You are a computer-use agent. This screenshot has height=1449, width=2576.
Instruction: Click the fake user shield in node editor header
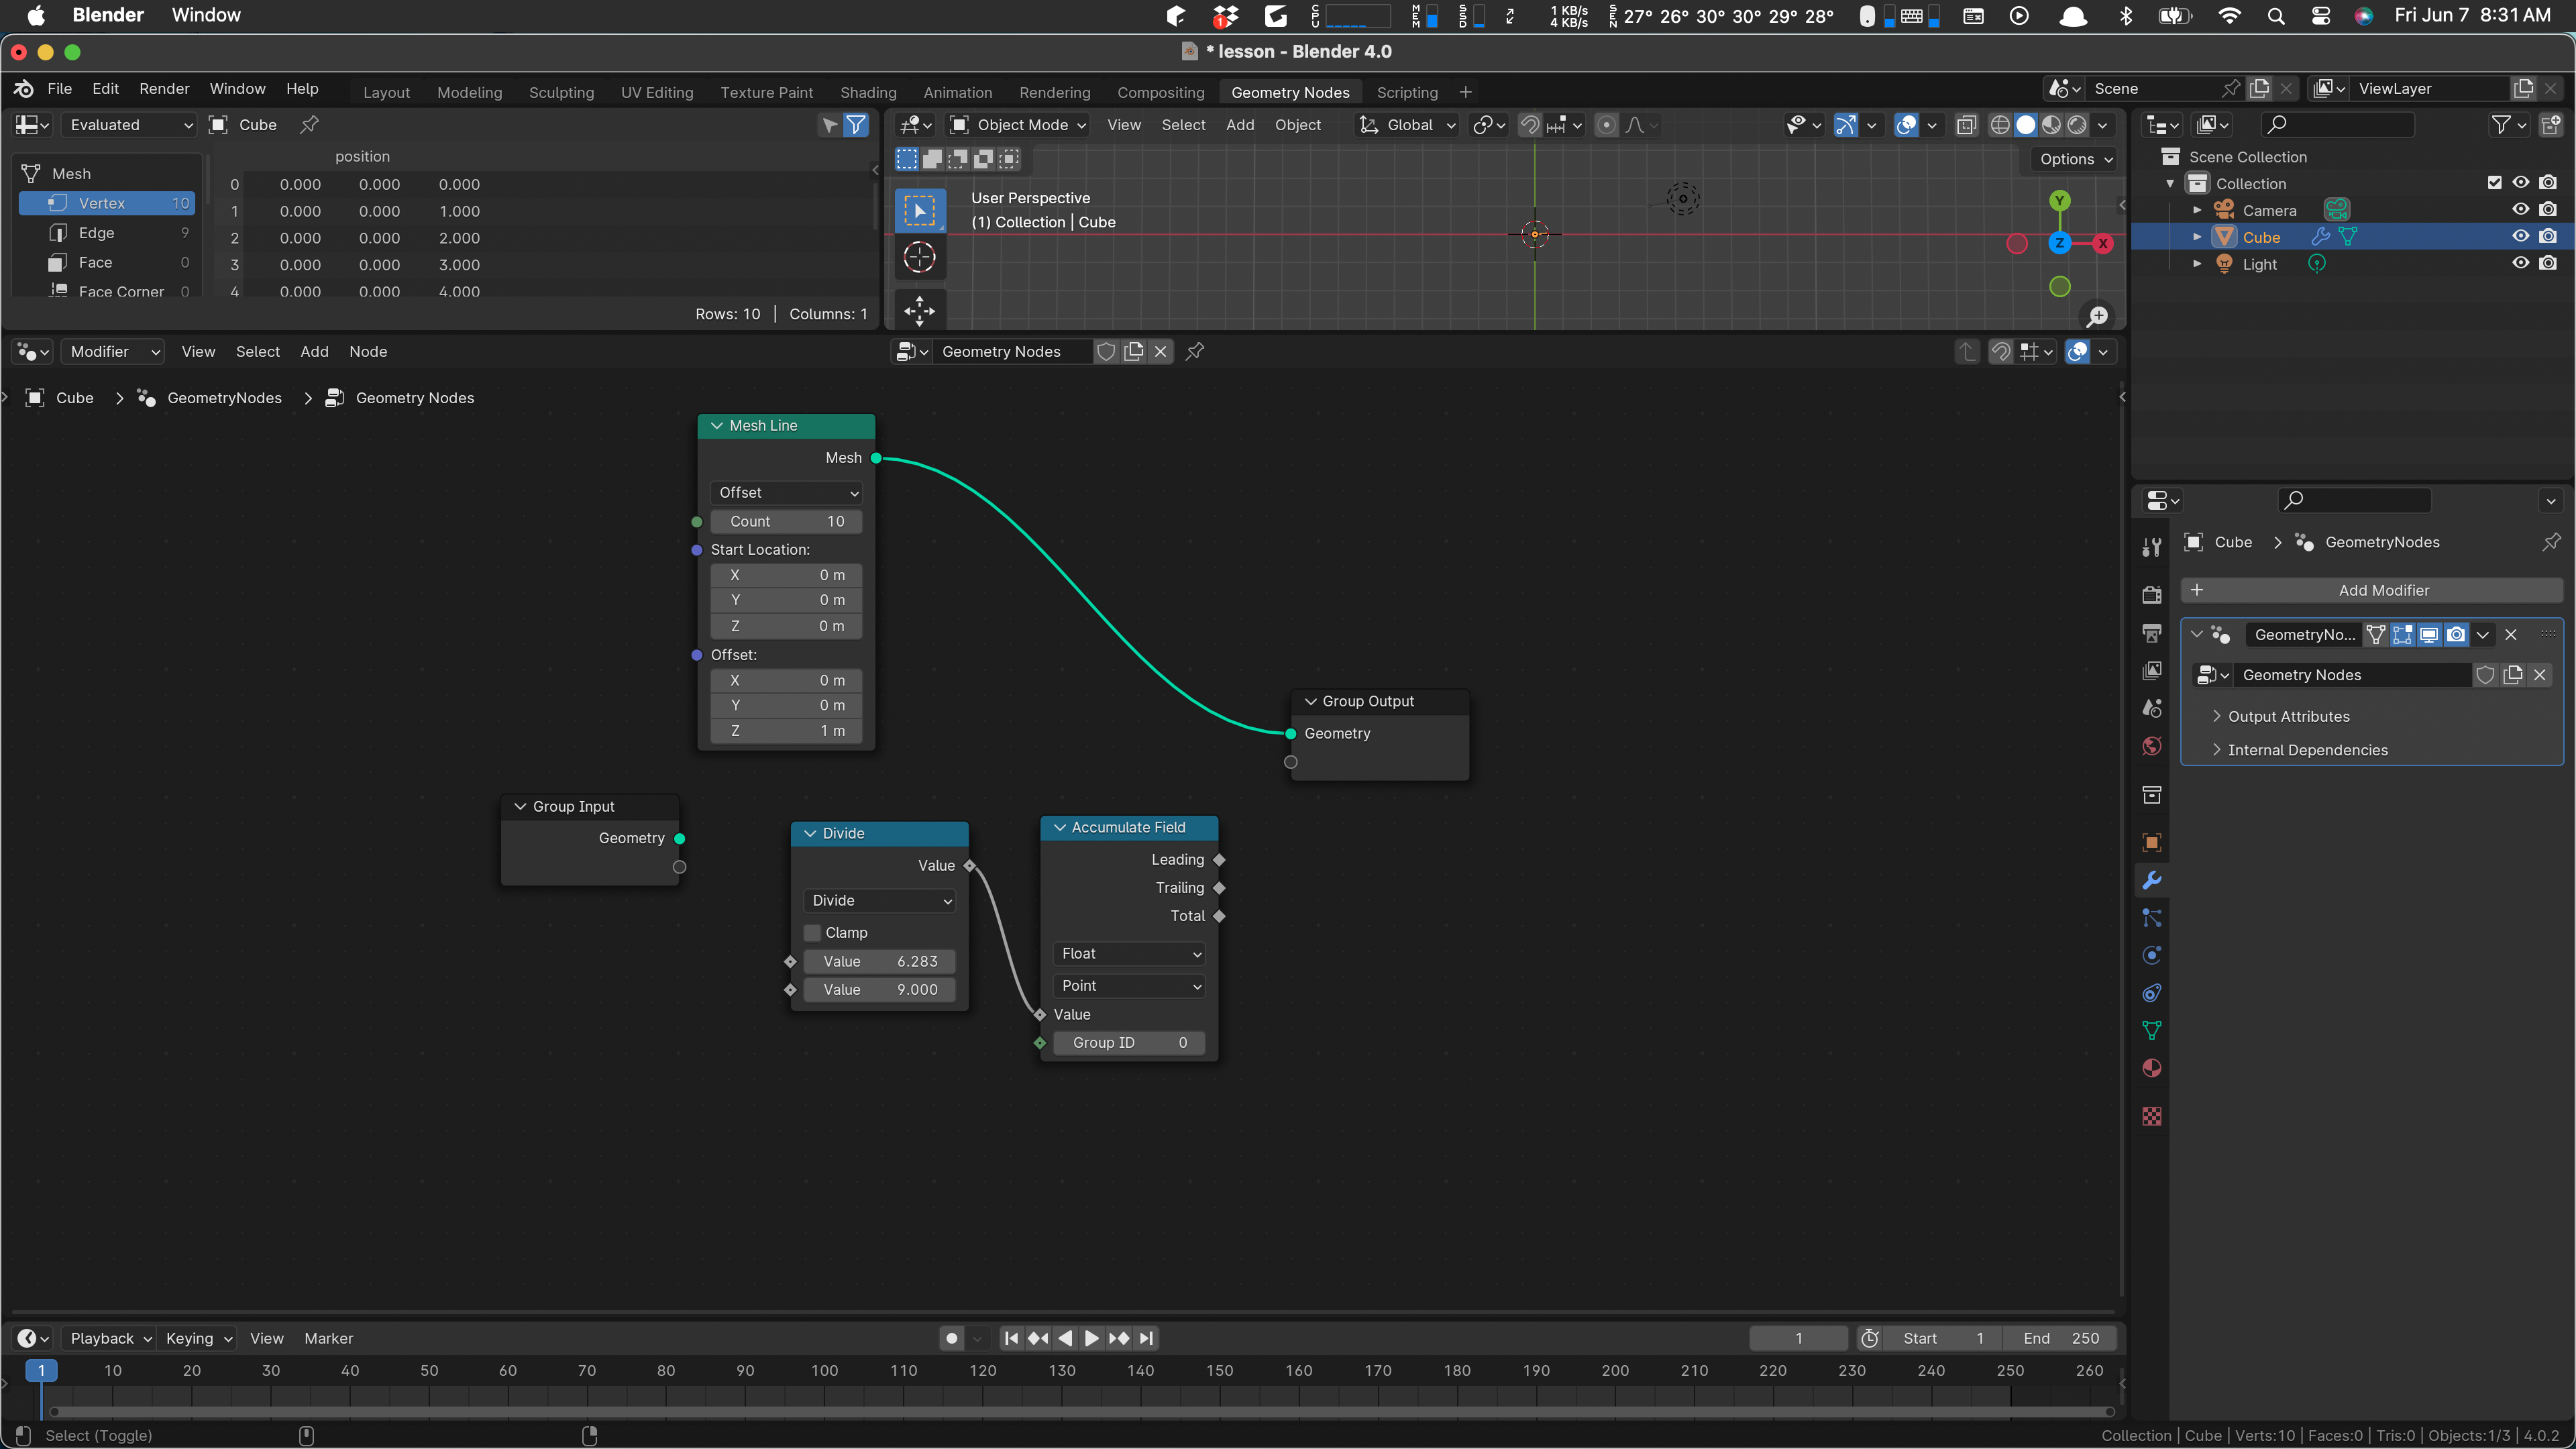click(x=1106, y=351)
